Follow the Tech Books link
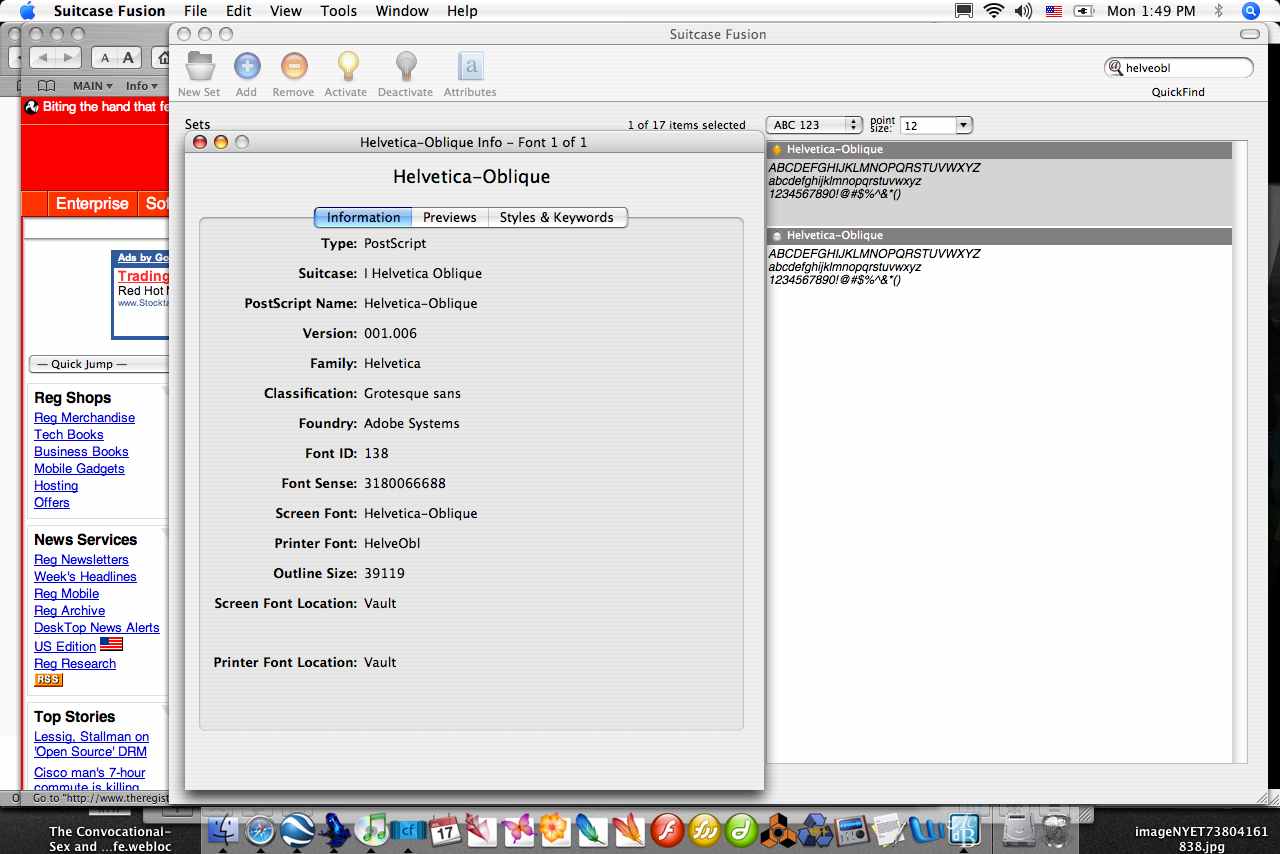The image size is (1280, 854). 68,434
